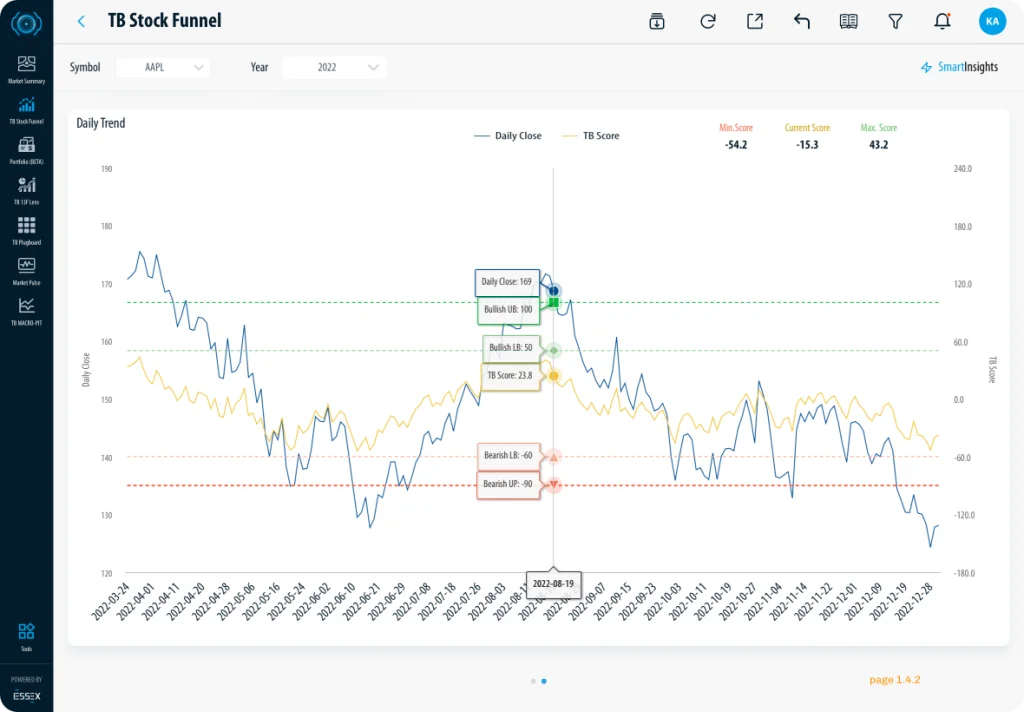Viewport: 1024px width, 712px height.
Task: Click the undo arrow icon
Action: coord(801,21)
